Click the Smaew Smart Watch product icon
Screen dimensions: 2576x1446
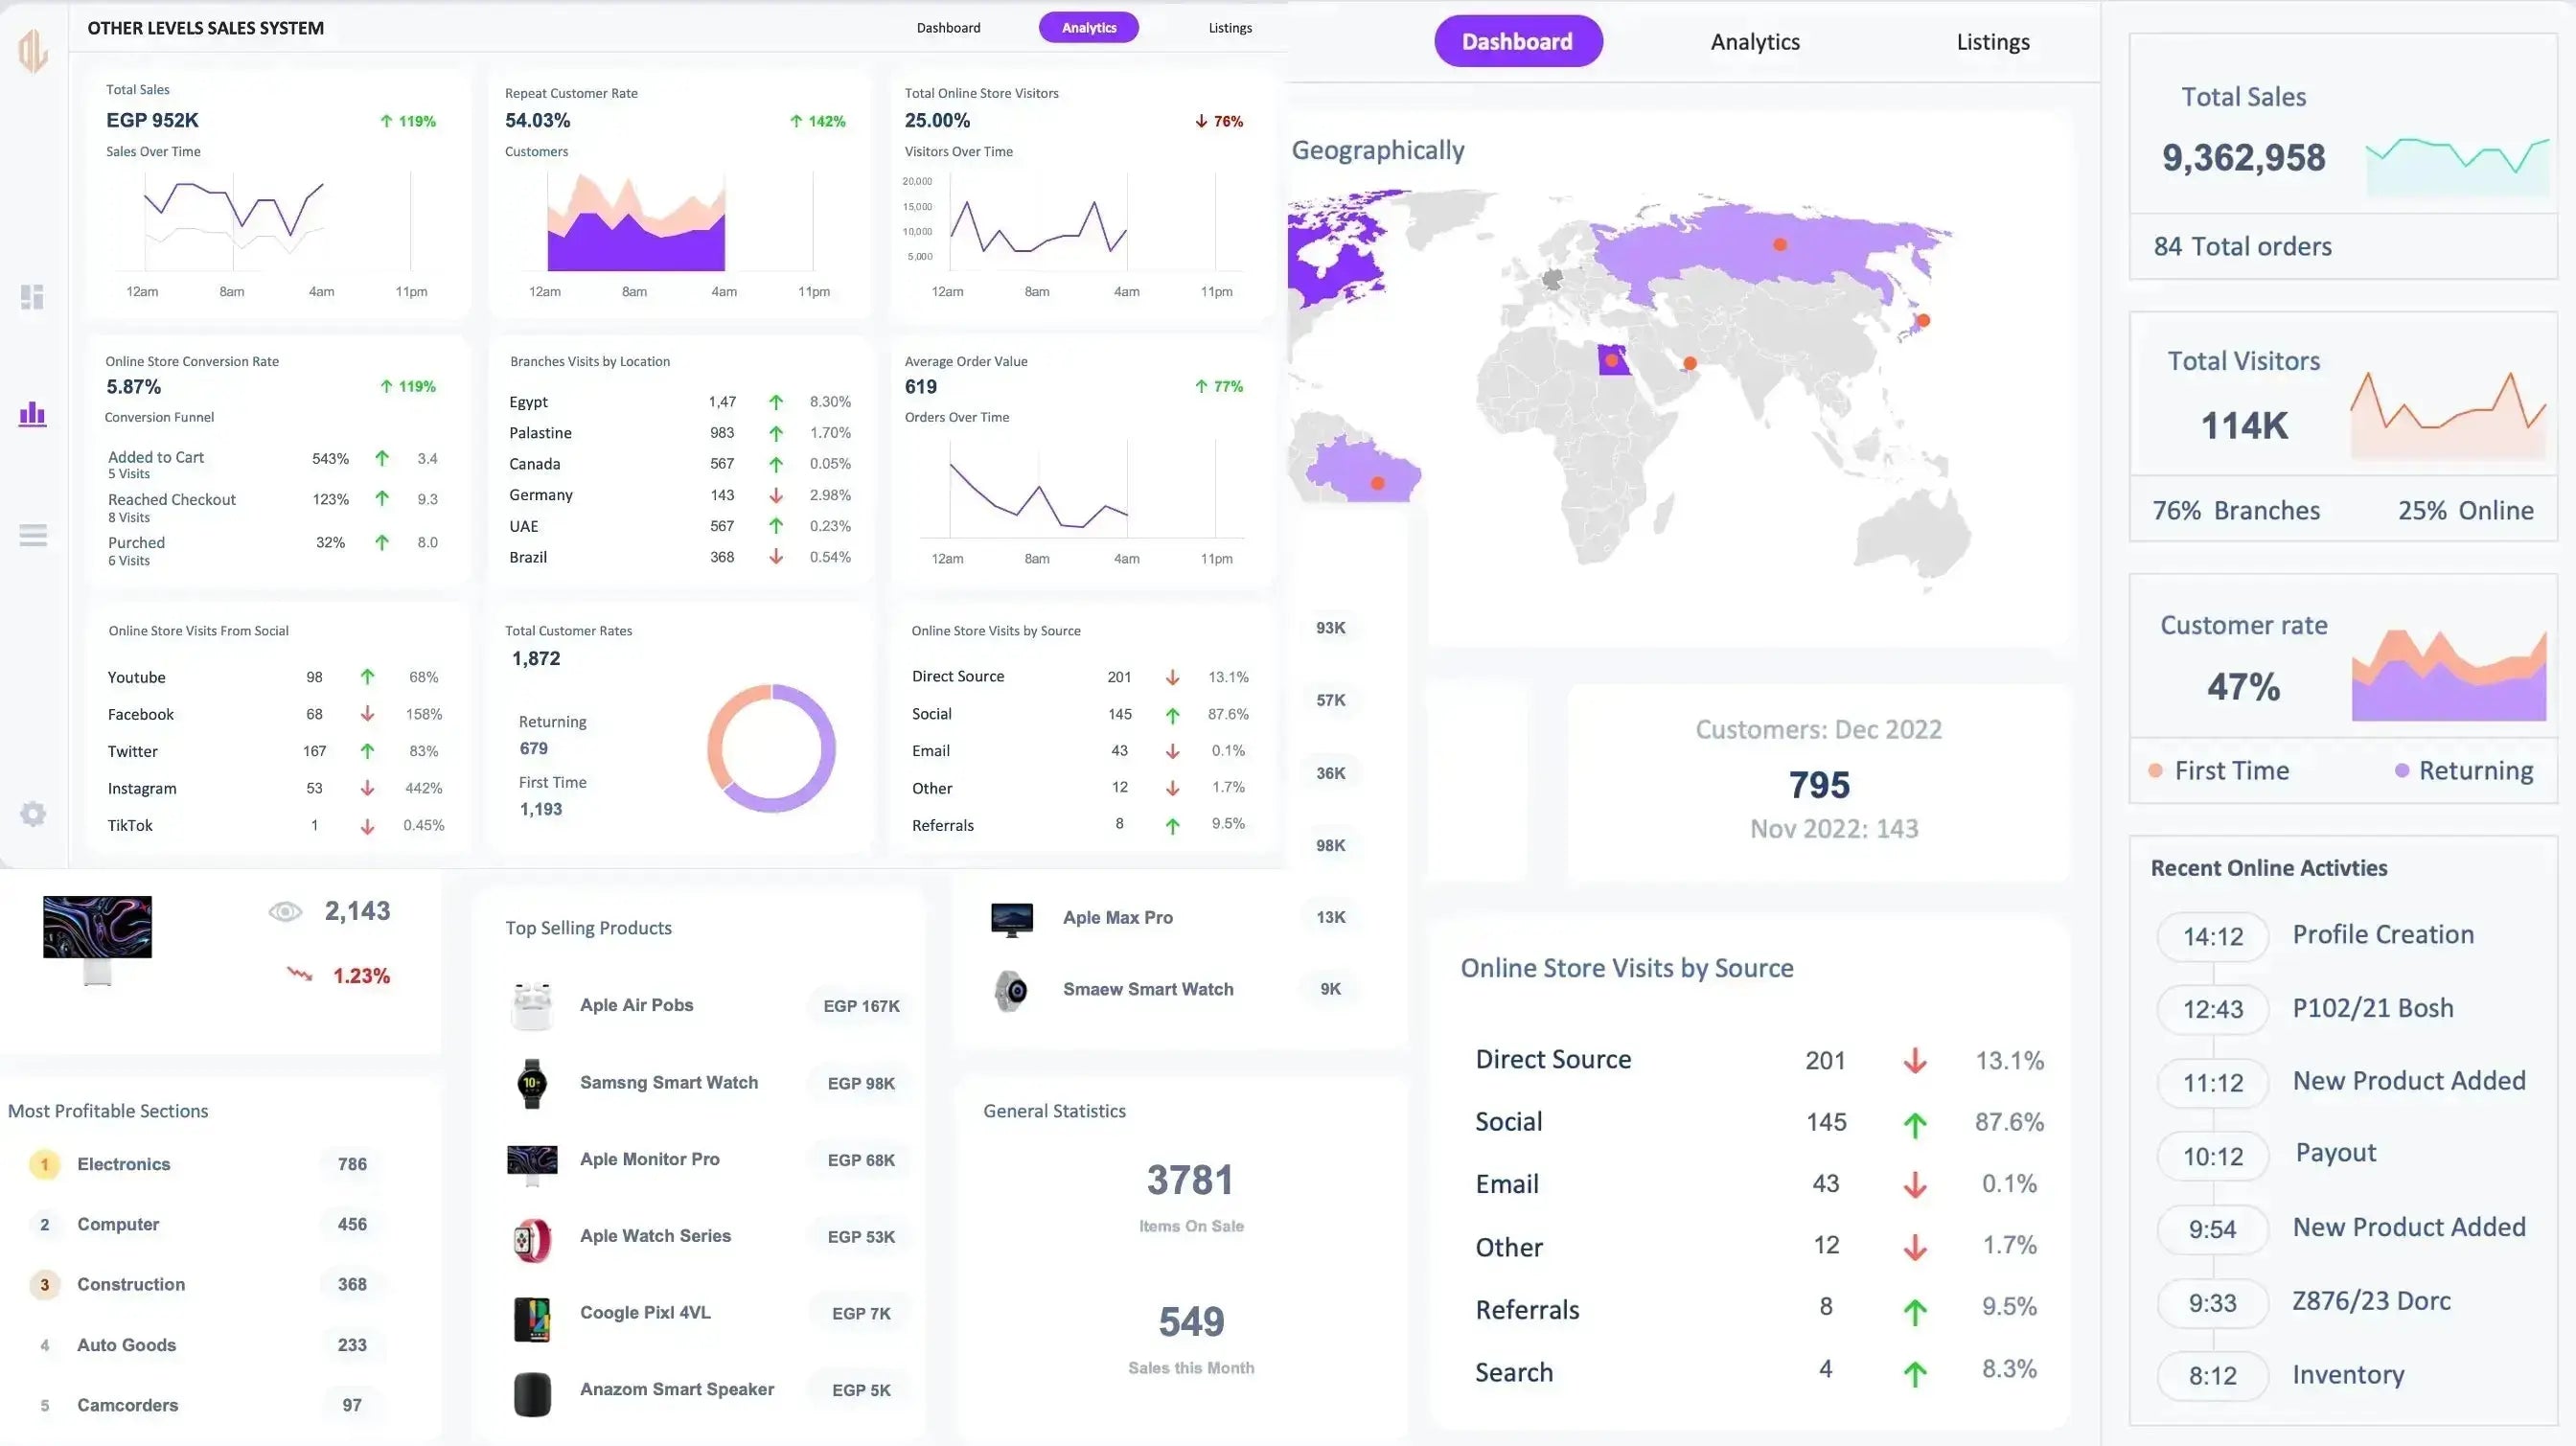pyautogui.click(x=1011, y=990)
